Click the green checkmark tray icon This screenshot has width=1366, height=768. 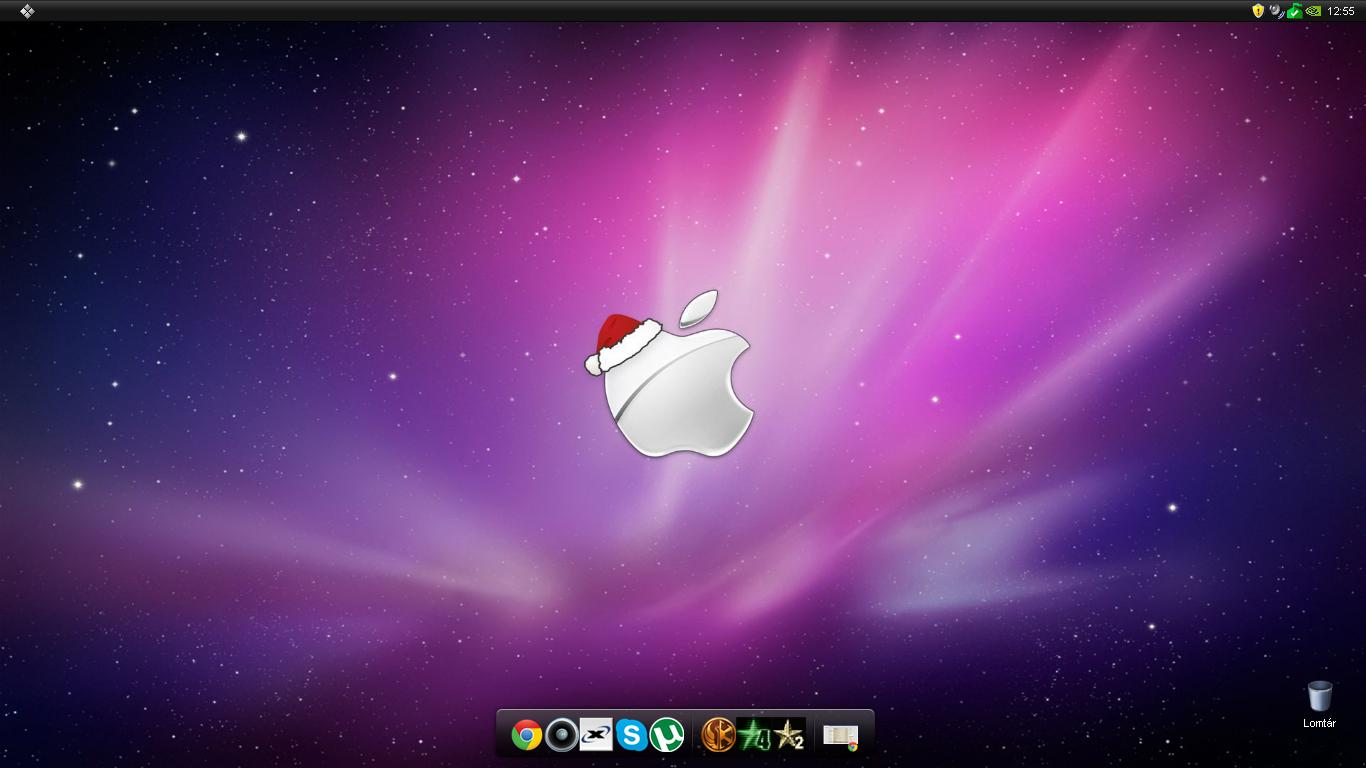tap(1294, 11)
